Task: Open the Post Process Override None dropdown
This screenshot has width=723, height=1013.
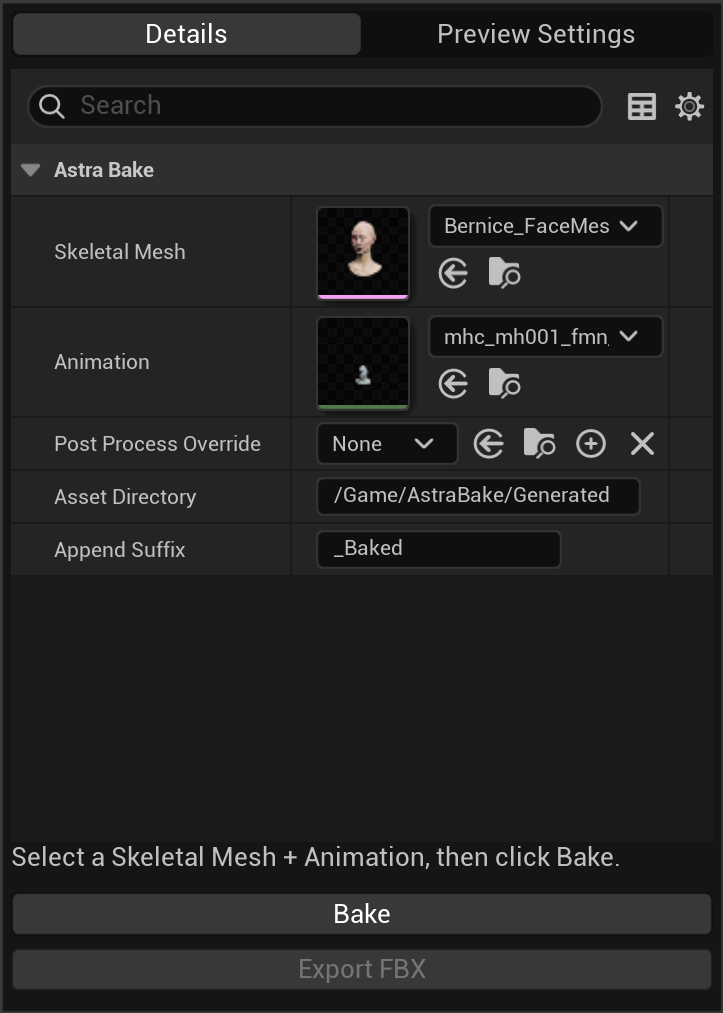Action: [386, 444]
